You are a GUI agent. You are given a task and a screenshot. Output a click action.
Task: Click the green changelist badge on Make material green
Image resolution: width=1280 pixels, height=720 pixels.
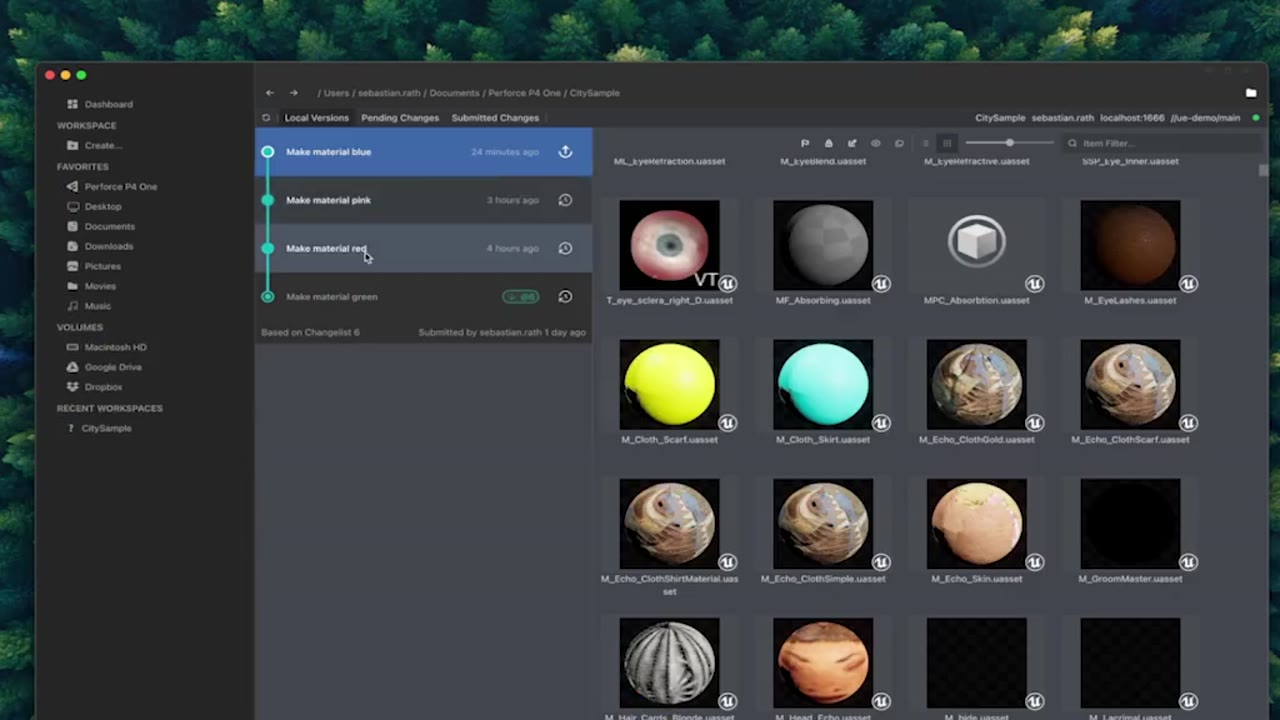click(x=520, y=296)
